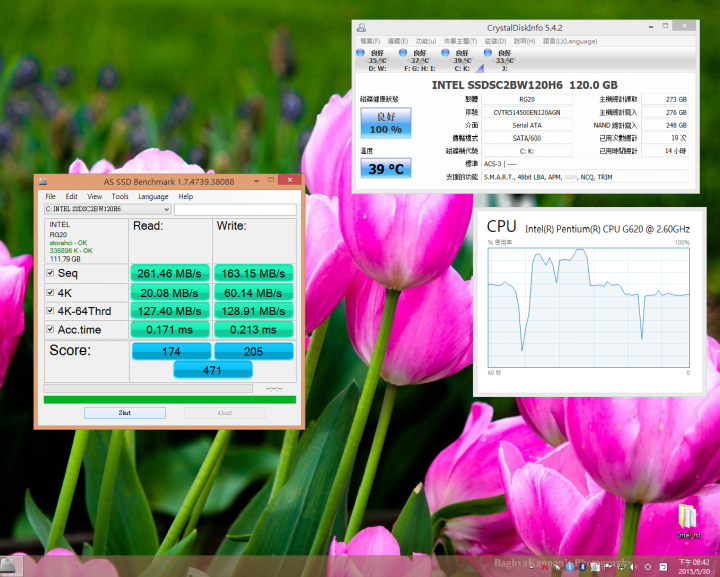Open the (H) help menu in CrystalDiskInfo

524,41
